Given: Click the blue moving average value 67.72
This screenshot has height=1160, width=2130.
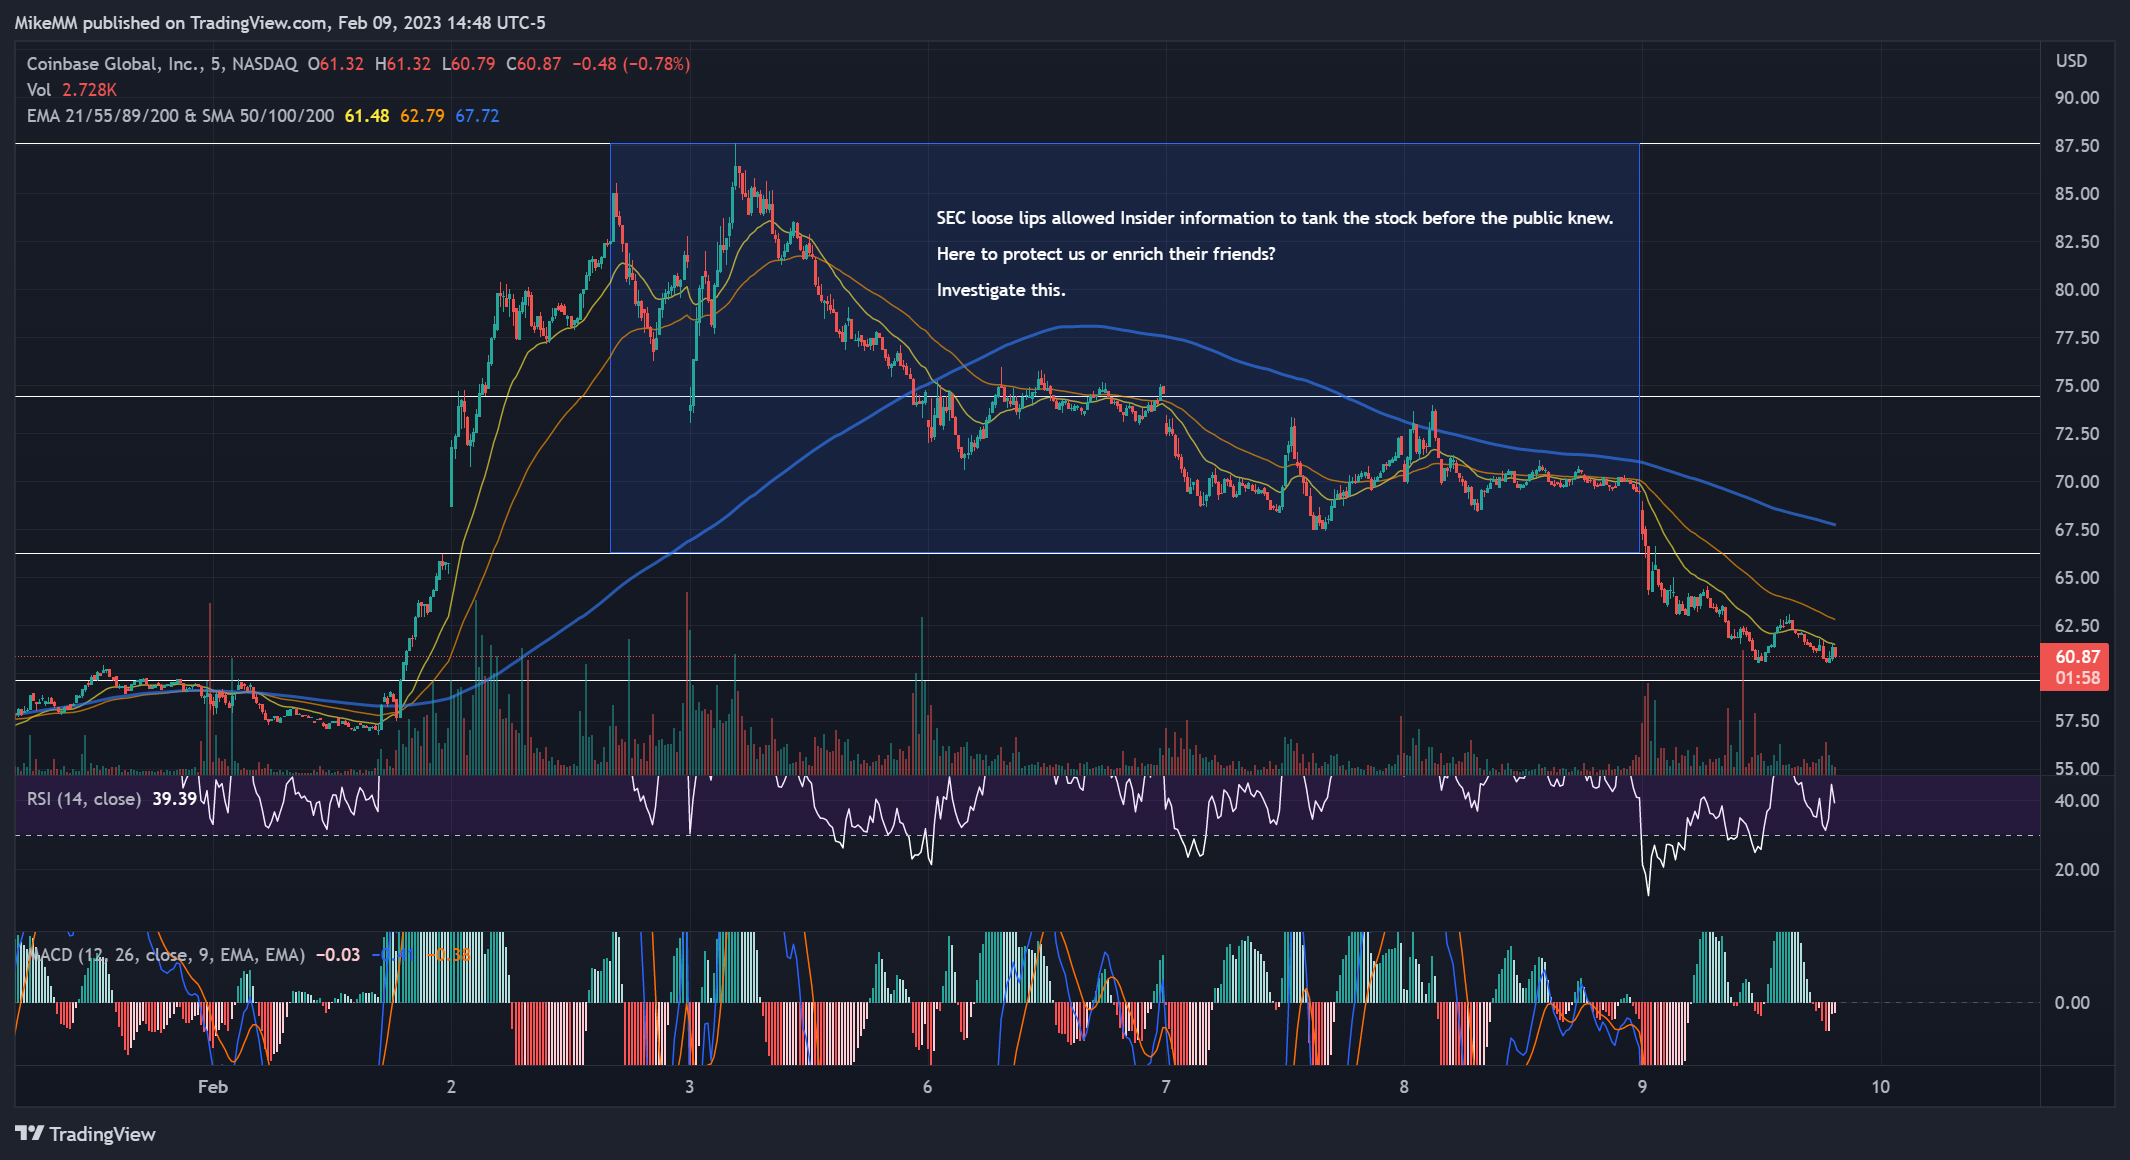Looking at the screenshot, I should [477, 116].
